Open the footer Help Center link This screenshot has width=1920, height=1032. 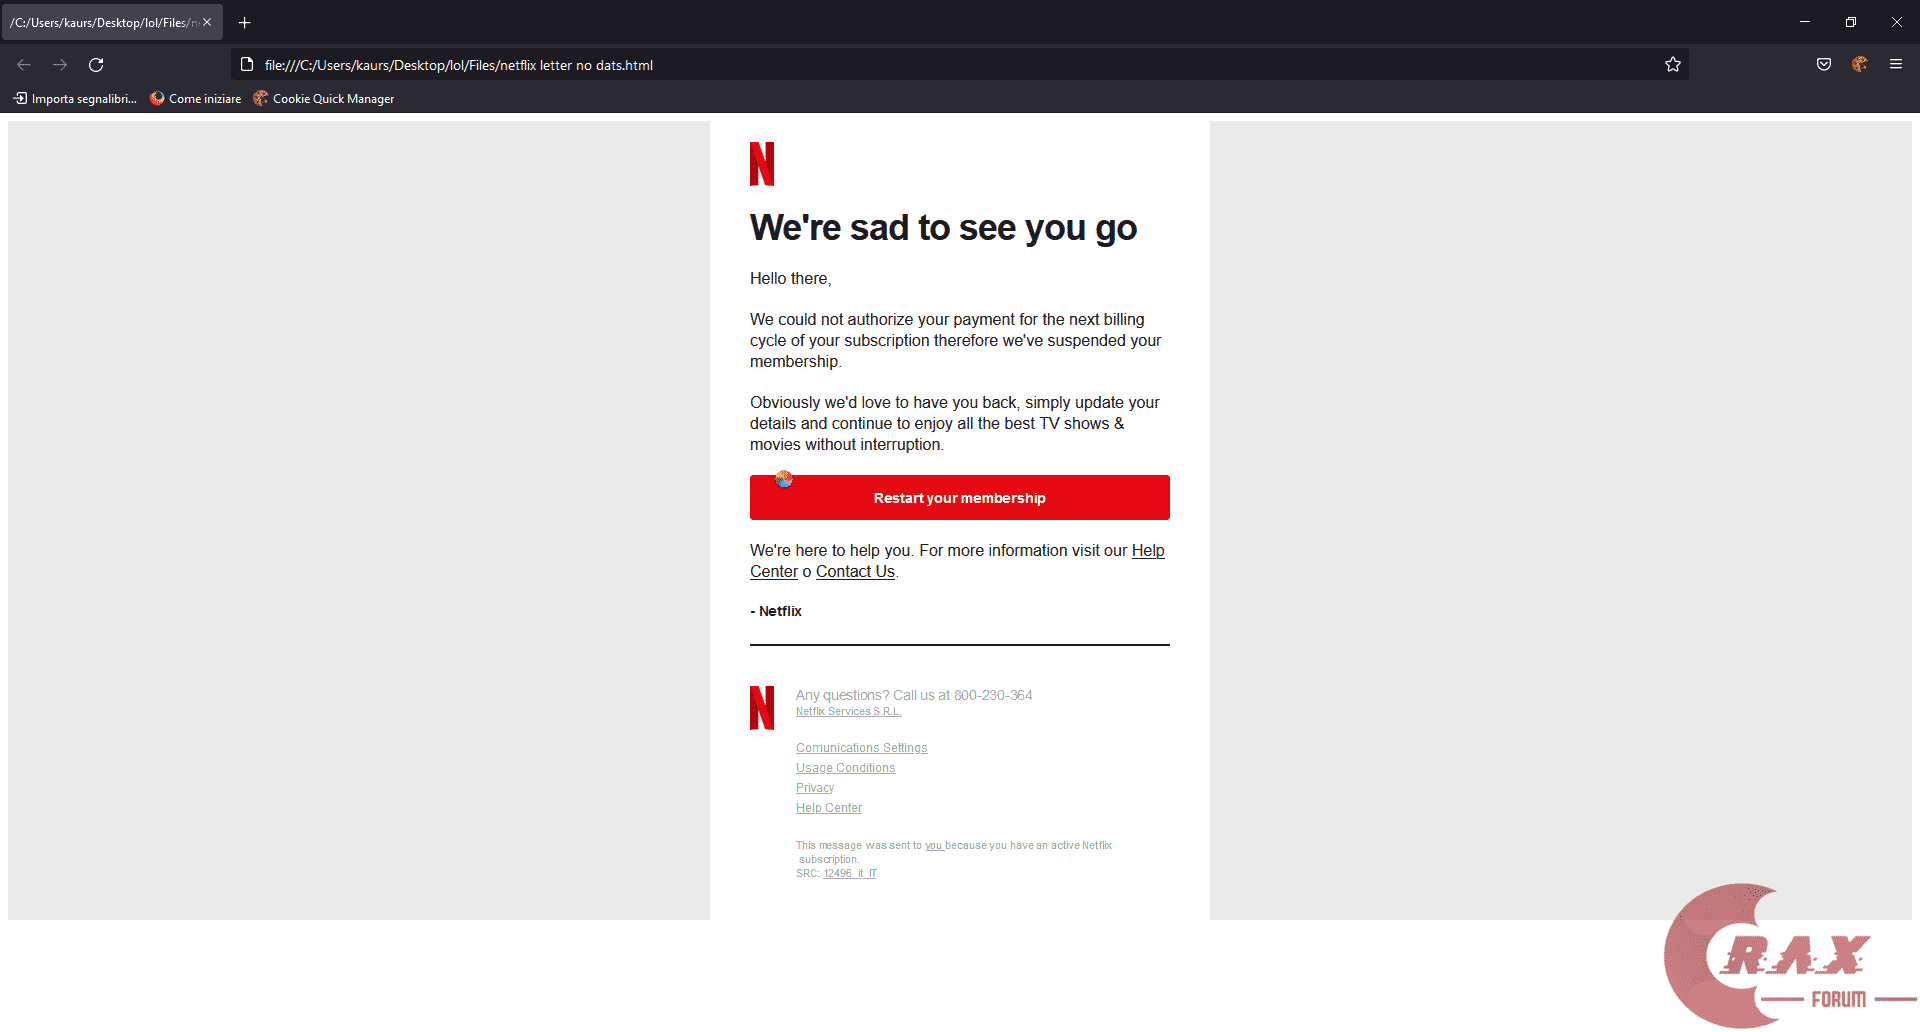829,808
